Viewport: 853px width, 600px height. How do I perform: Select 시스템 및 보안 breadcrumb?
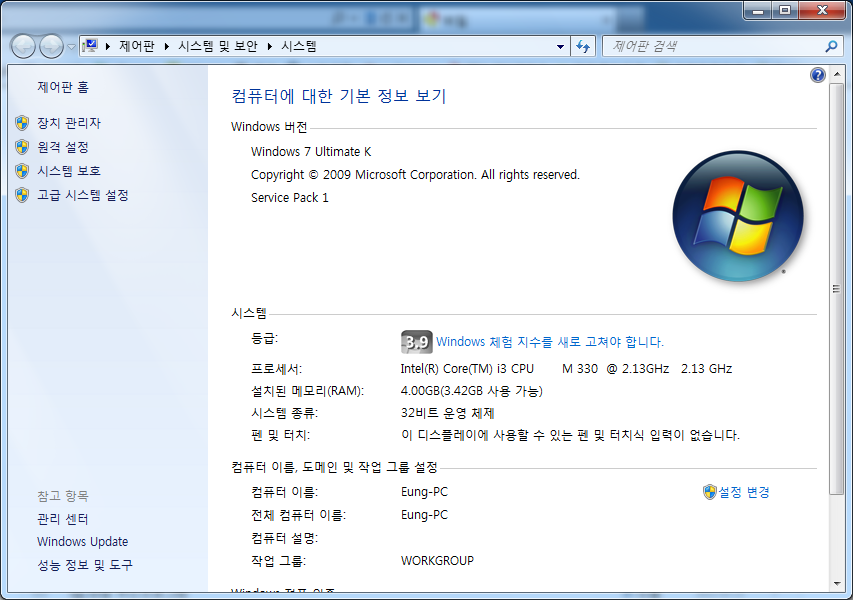[218, 46]
